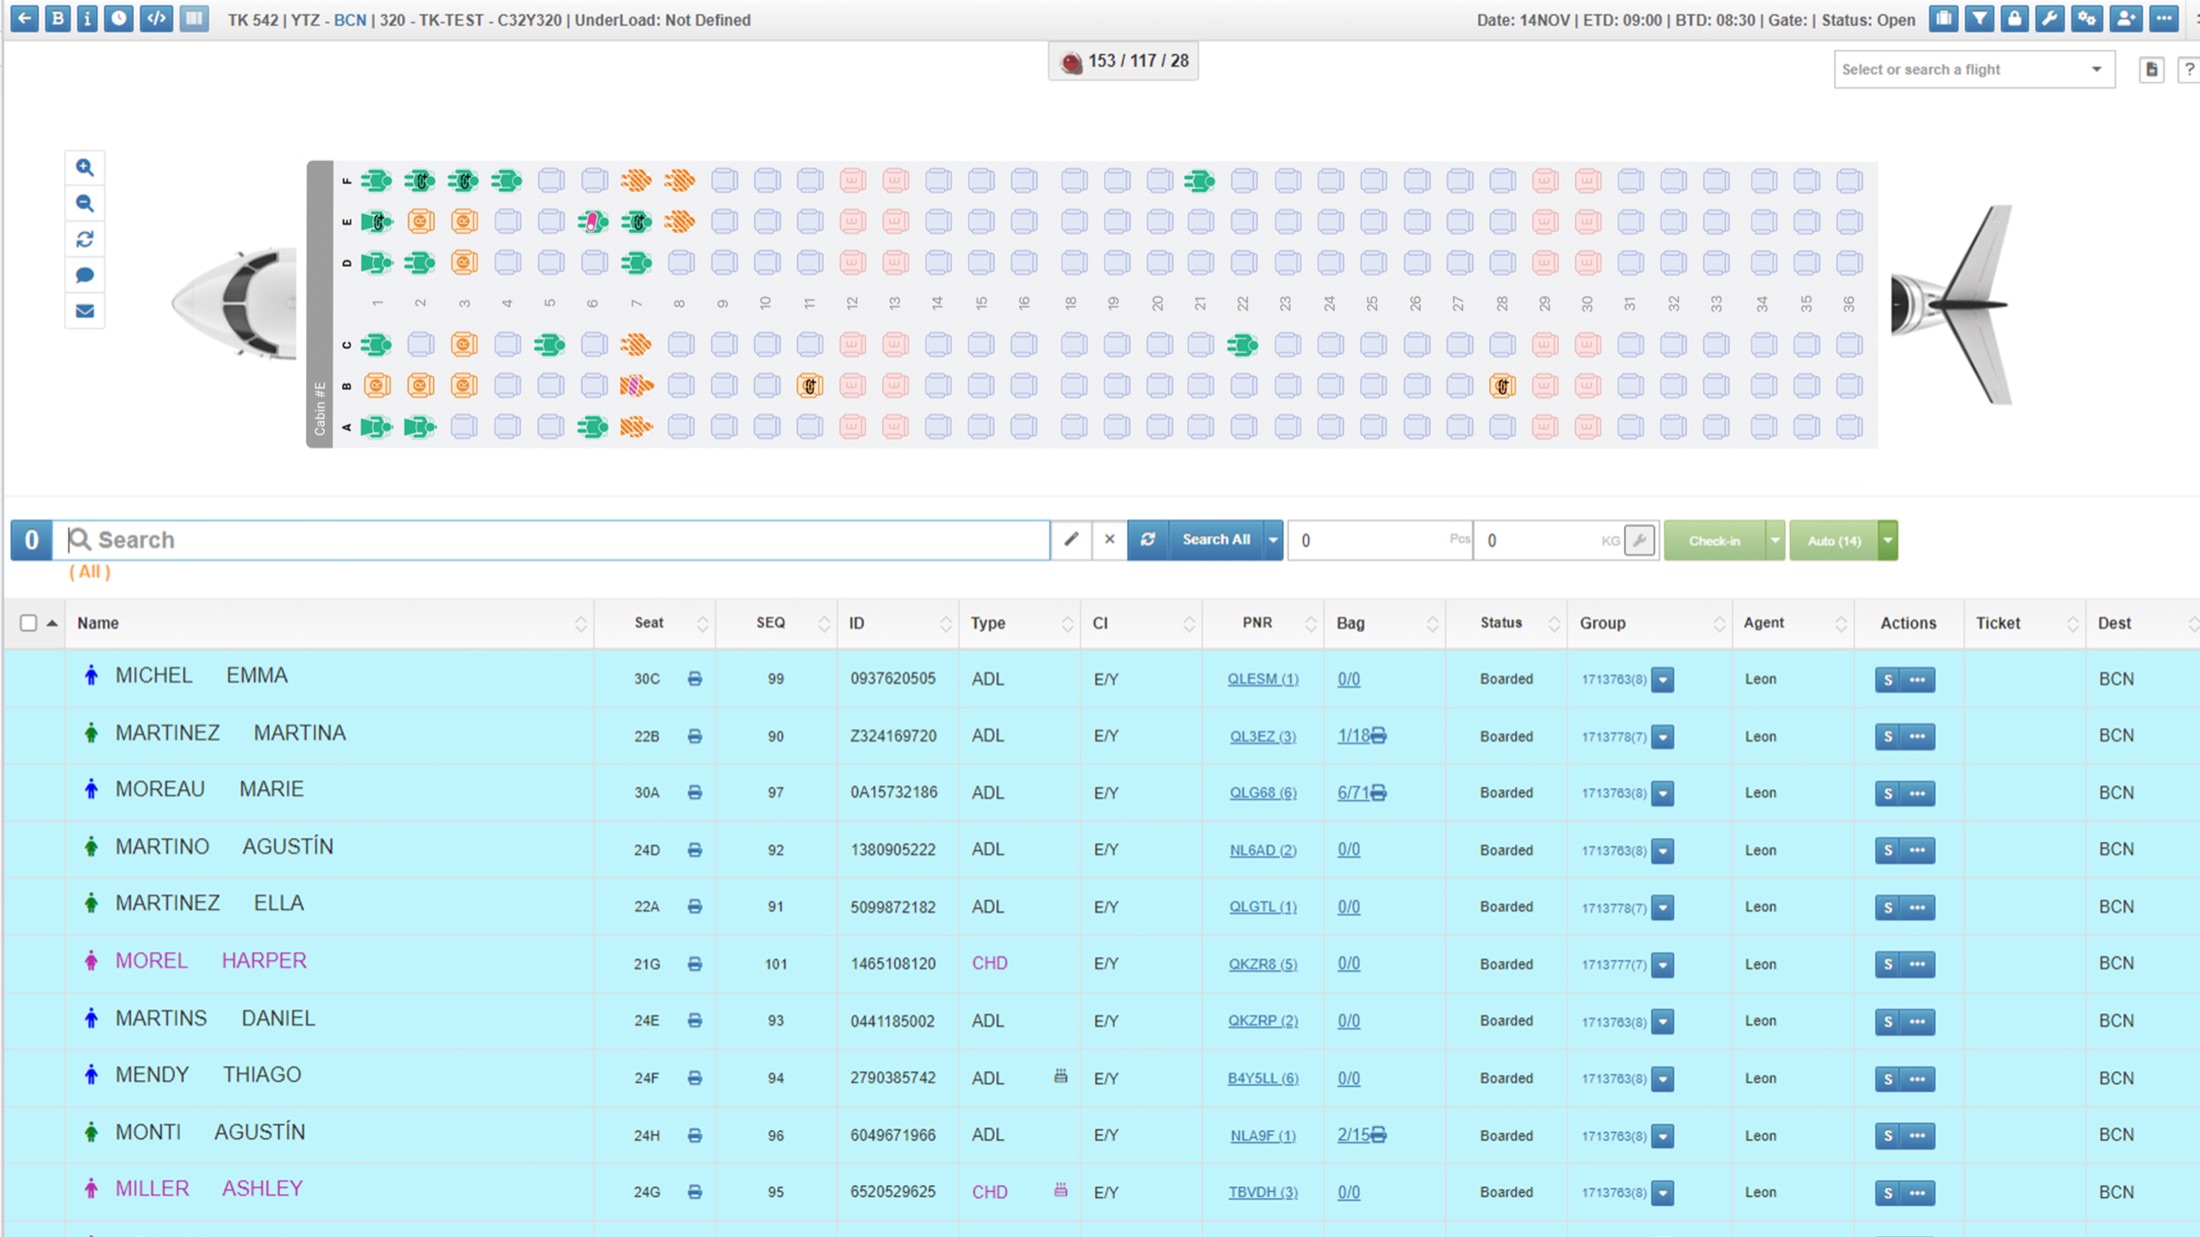The height and width of the screenshot is (1237, 2200).
Task: Open actions ellipsis for MONTI AGUSTÍN row
Action: pyautogui.click(x=1918, y=1136)
